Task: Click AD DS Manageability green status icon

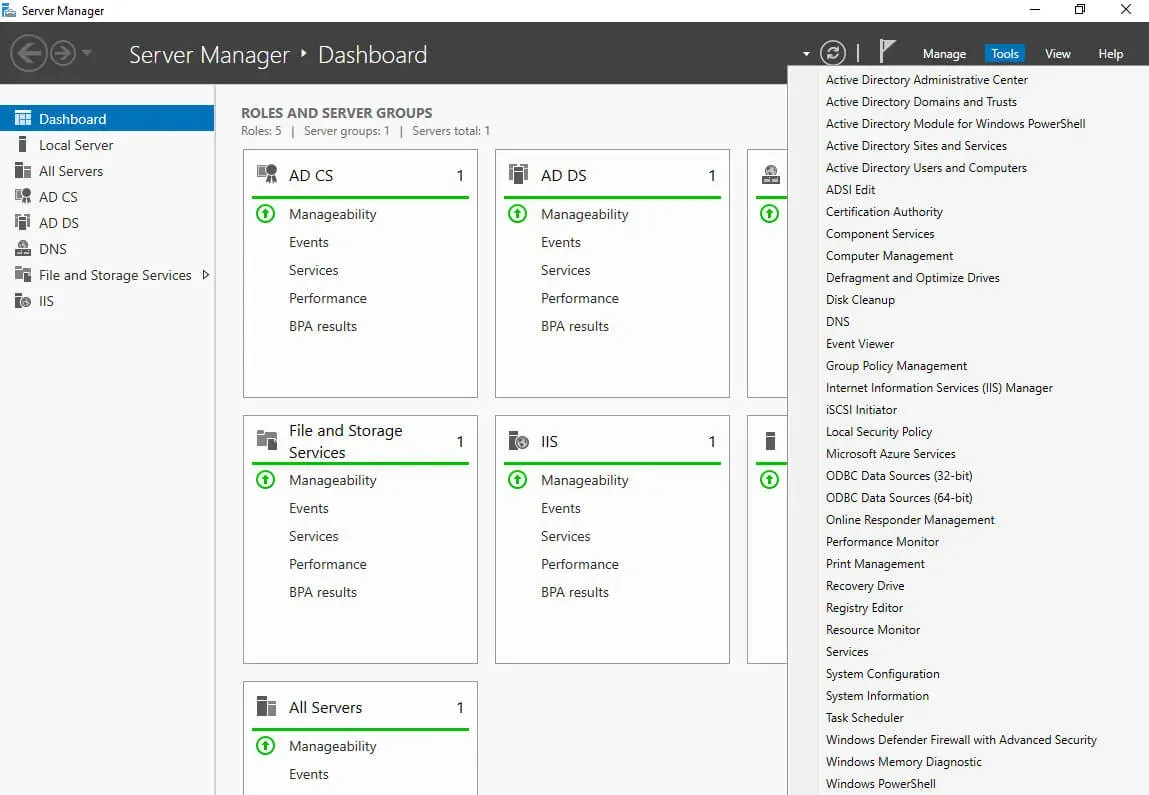Action: click(x=517, y=214)
